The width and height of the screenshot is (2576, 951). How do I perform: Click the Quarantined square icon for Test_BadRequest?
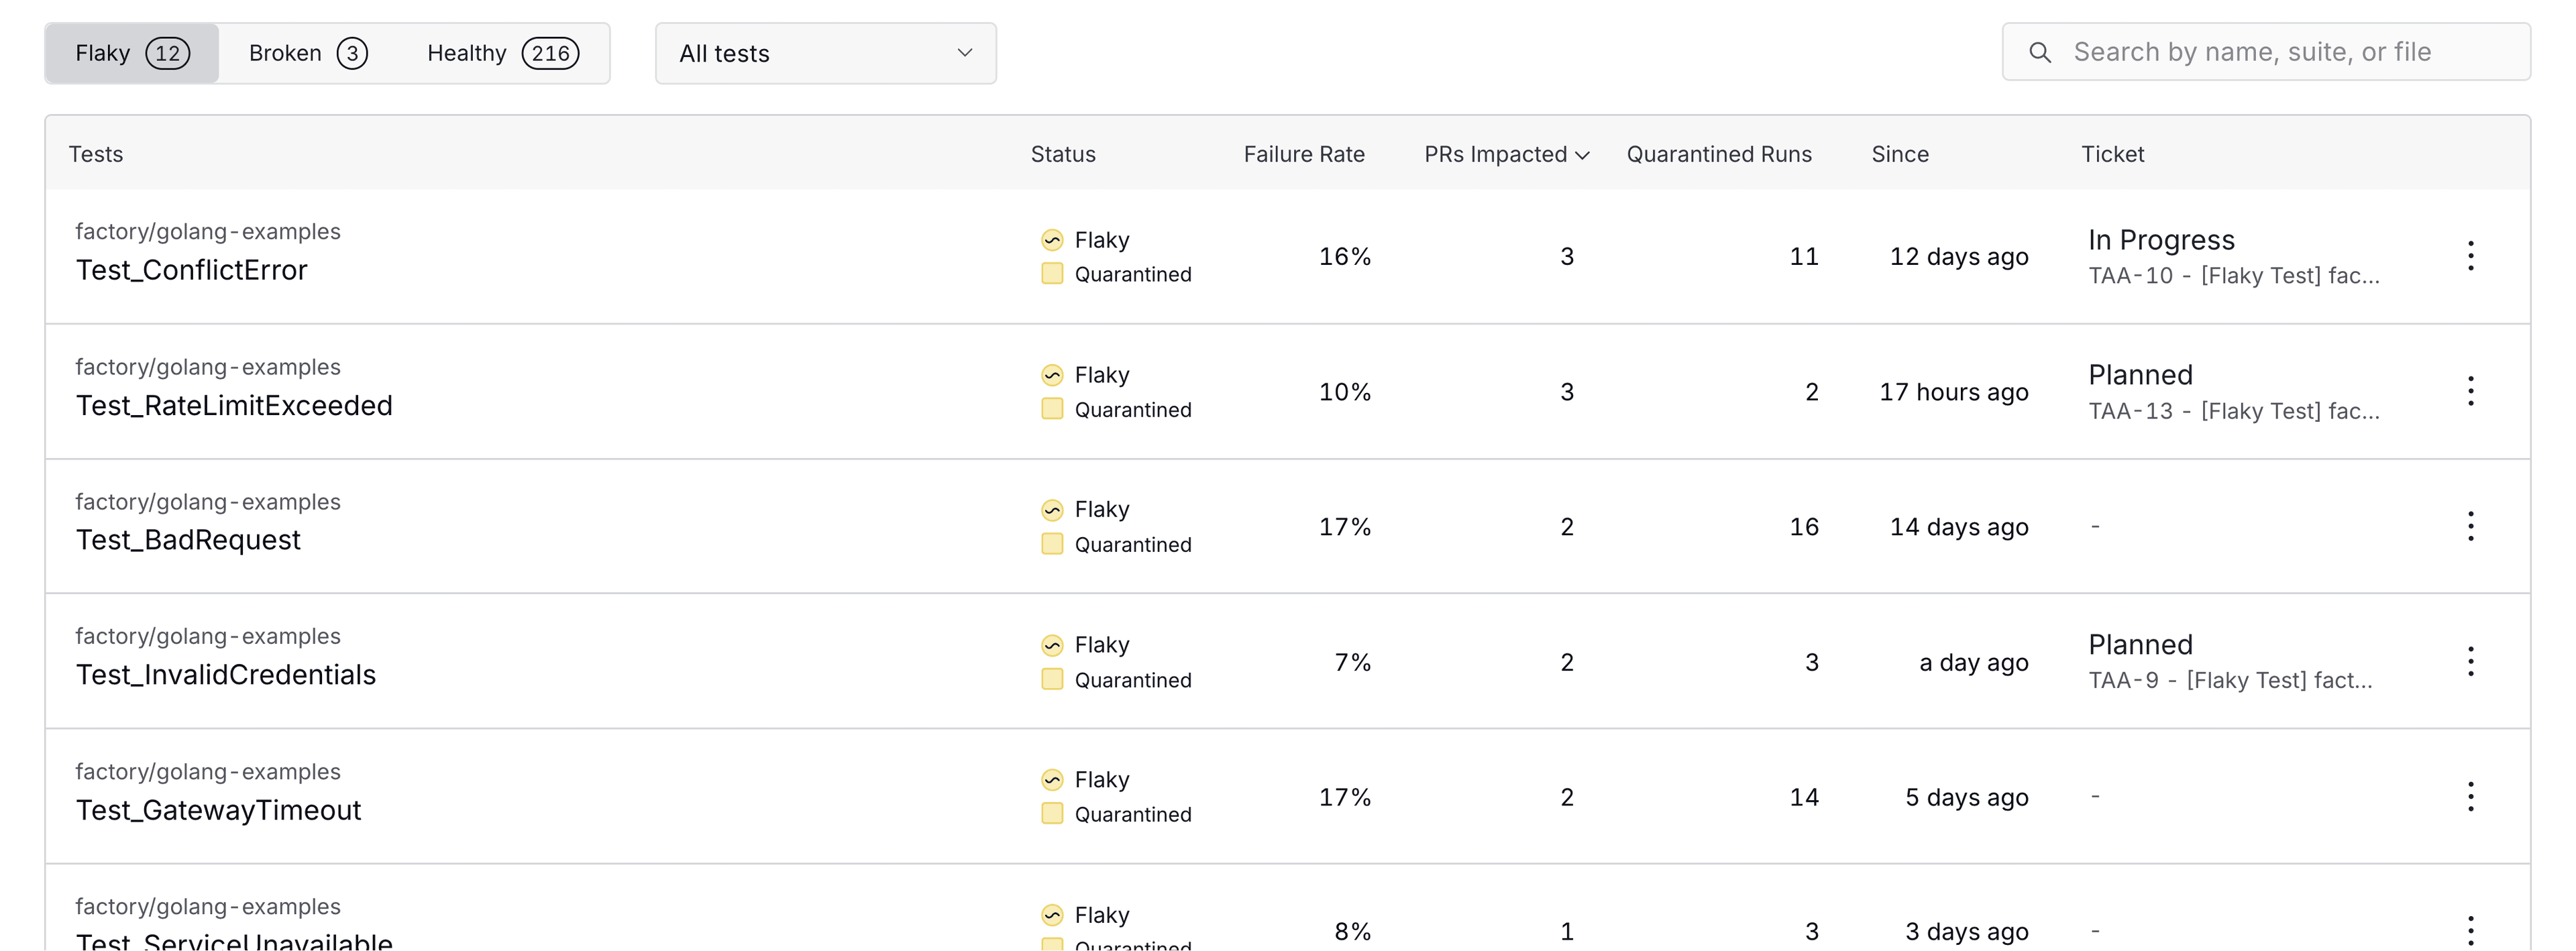coord(1052,544)
